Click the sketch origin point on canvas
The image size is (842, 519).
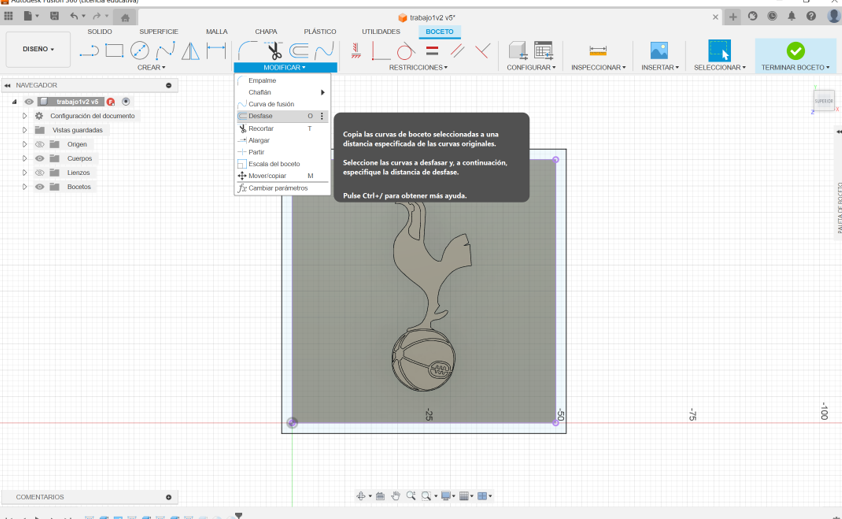[x=292, y=423]
